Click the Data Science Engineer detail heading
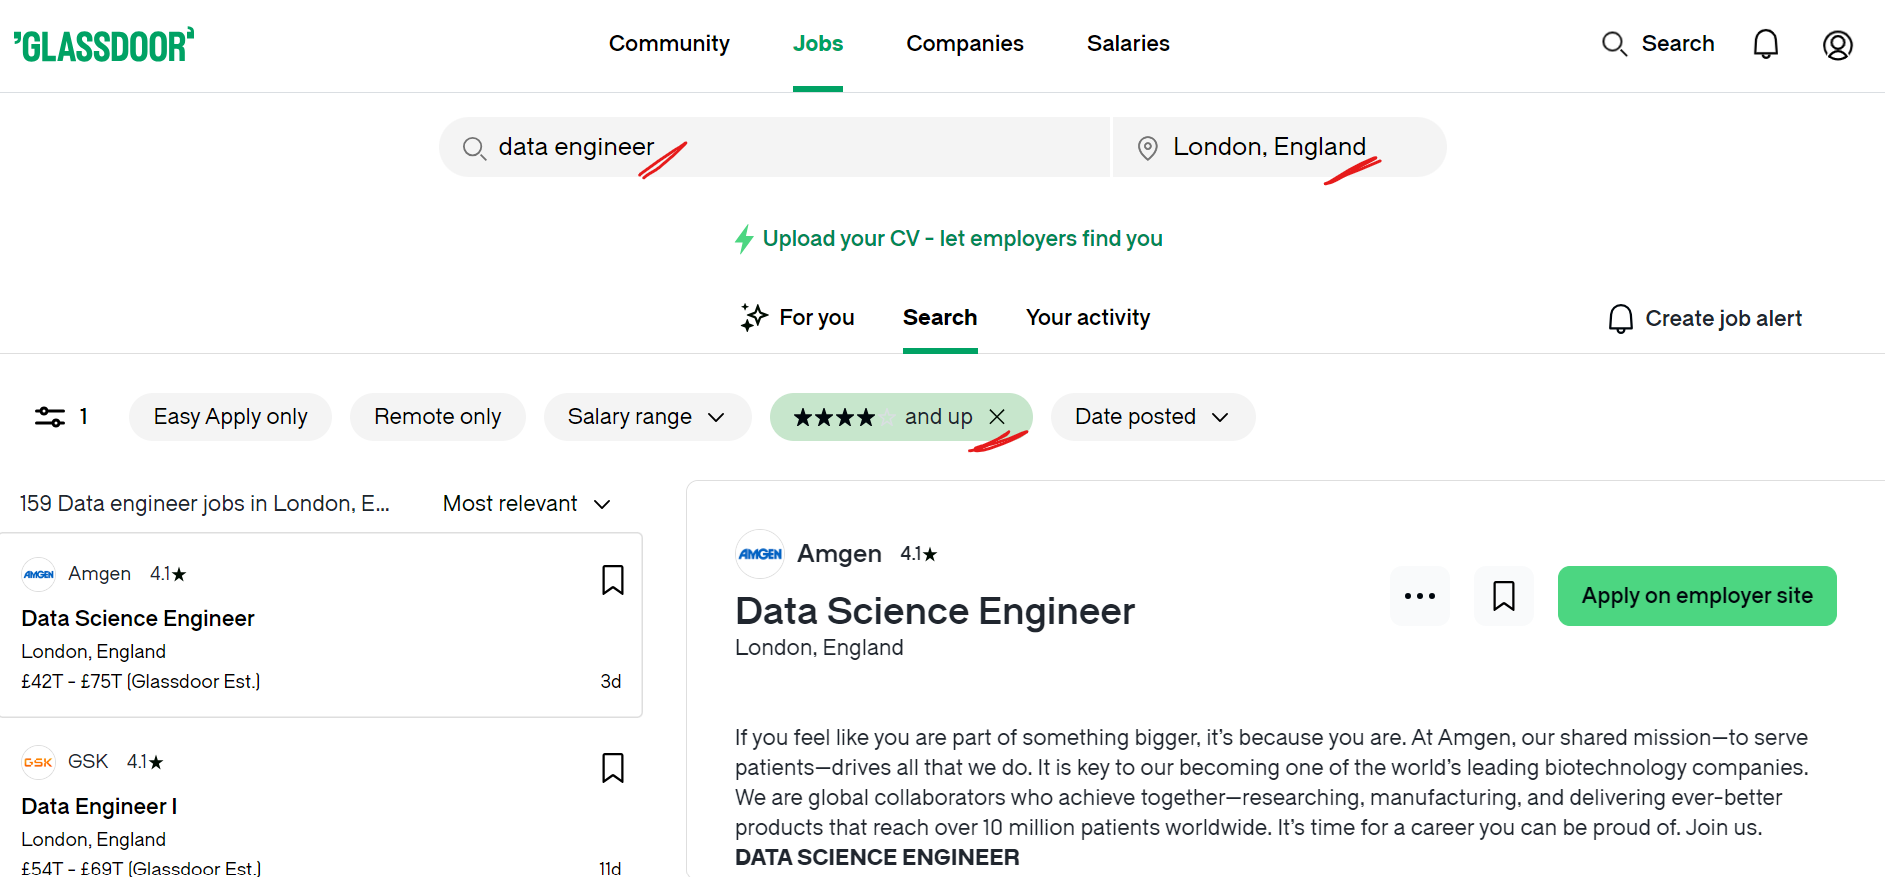 [x=935, y=612]
